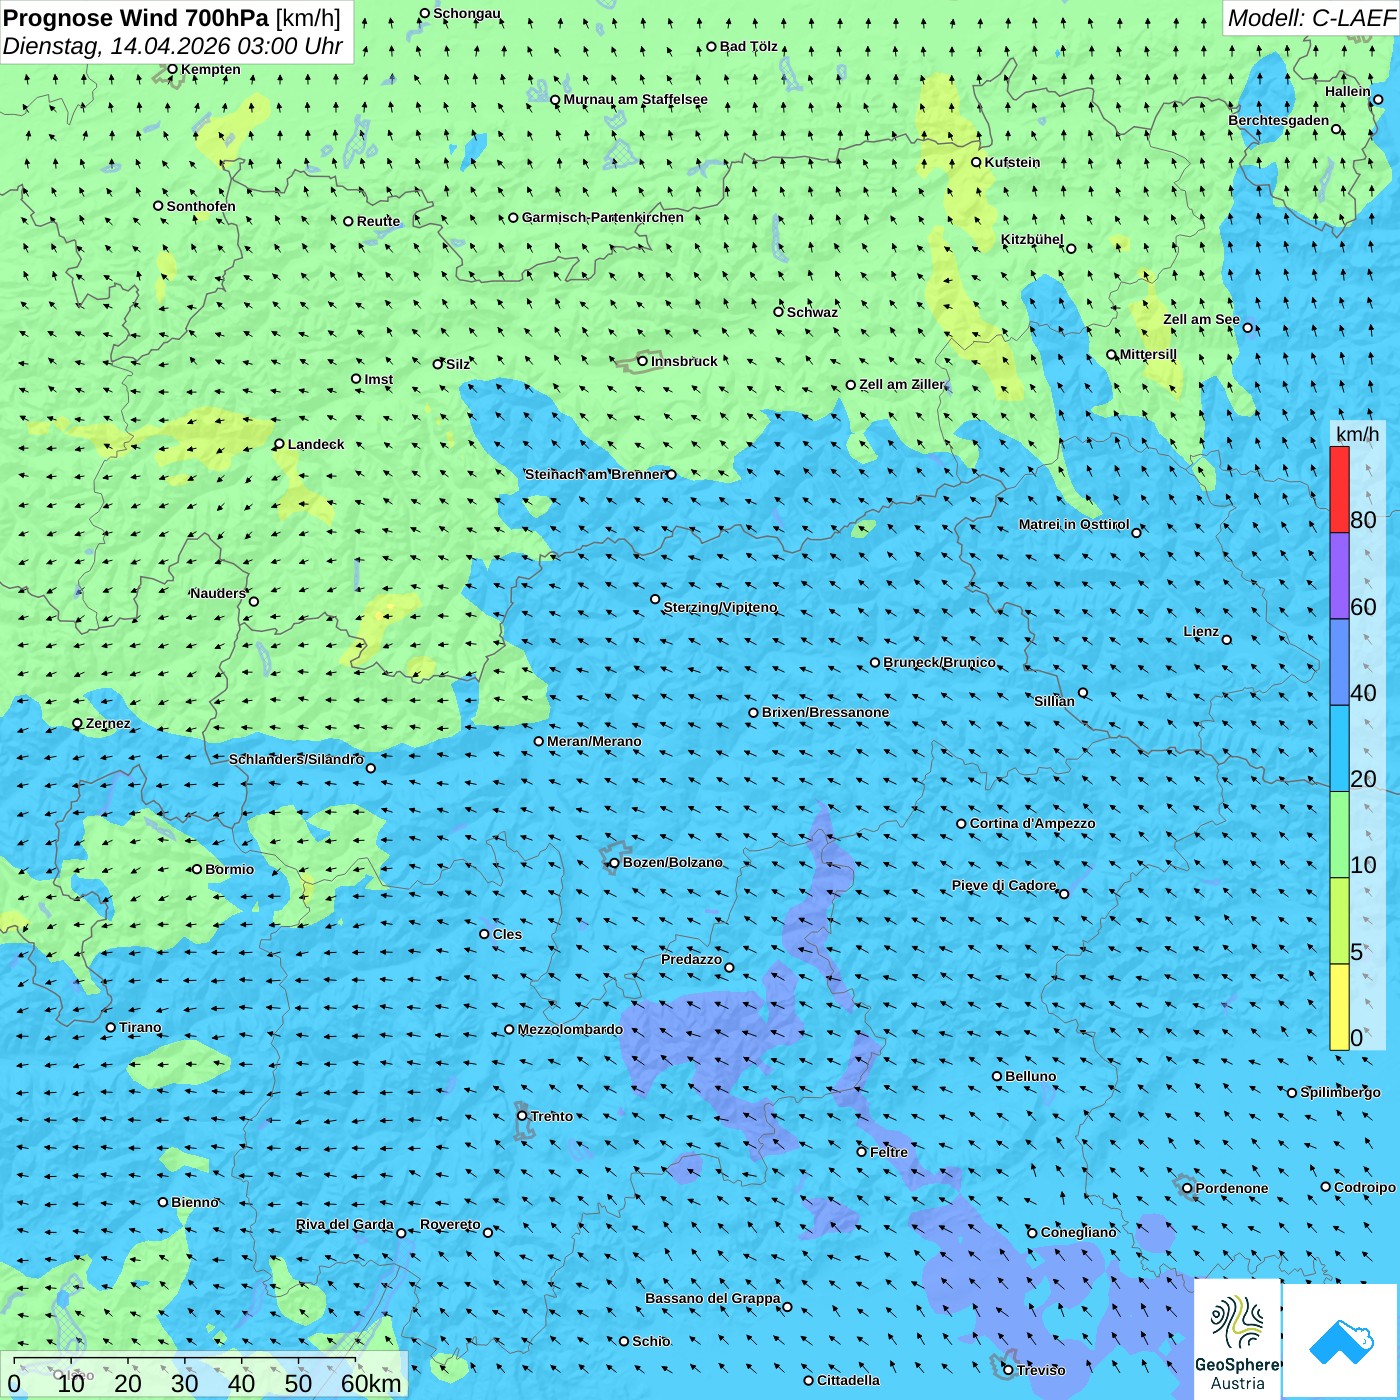Image resolution: width=1400 pixels, height=1400 pixels.
Task: Click the Trento city marker
Action: pos(522,1116)
